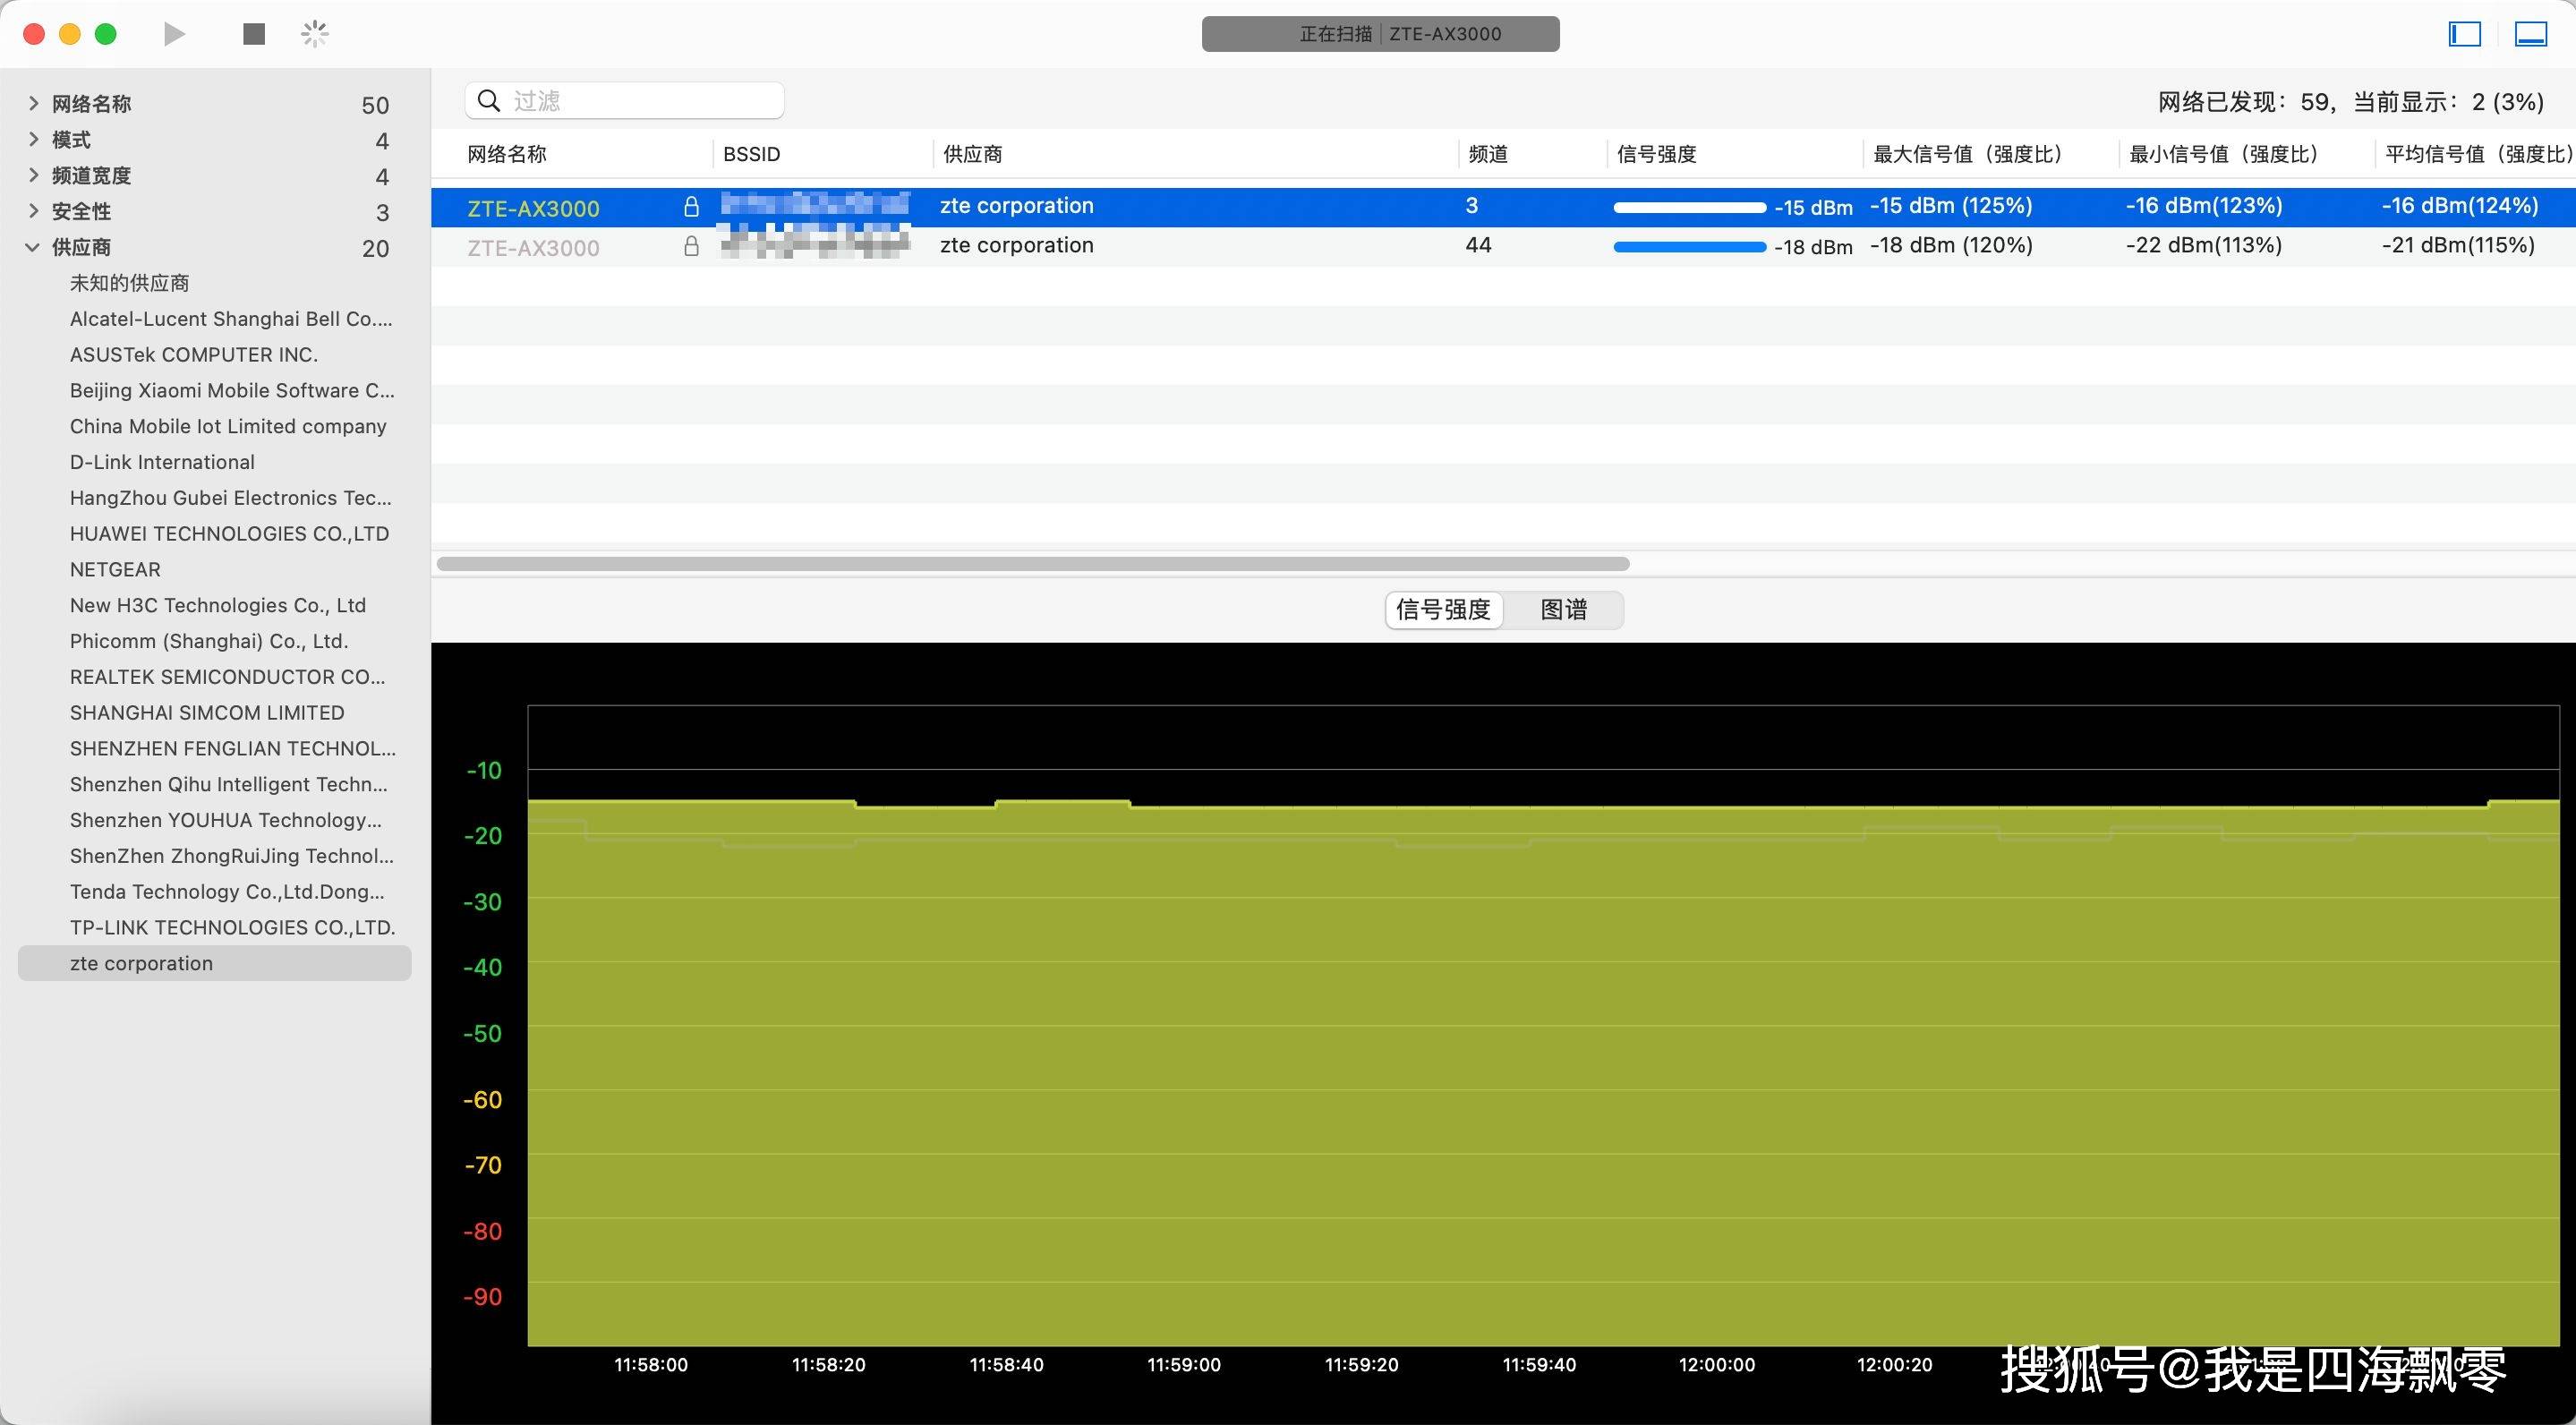Switch to the 图谱 tab
The height and width of the screenshot is (1425, 2576).
click(x=1563, y=610)
